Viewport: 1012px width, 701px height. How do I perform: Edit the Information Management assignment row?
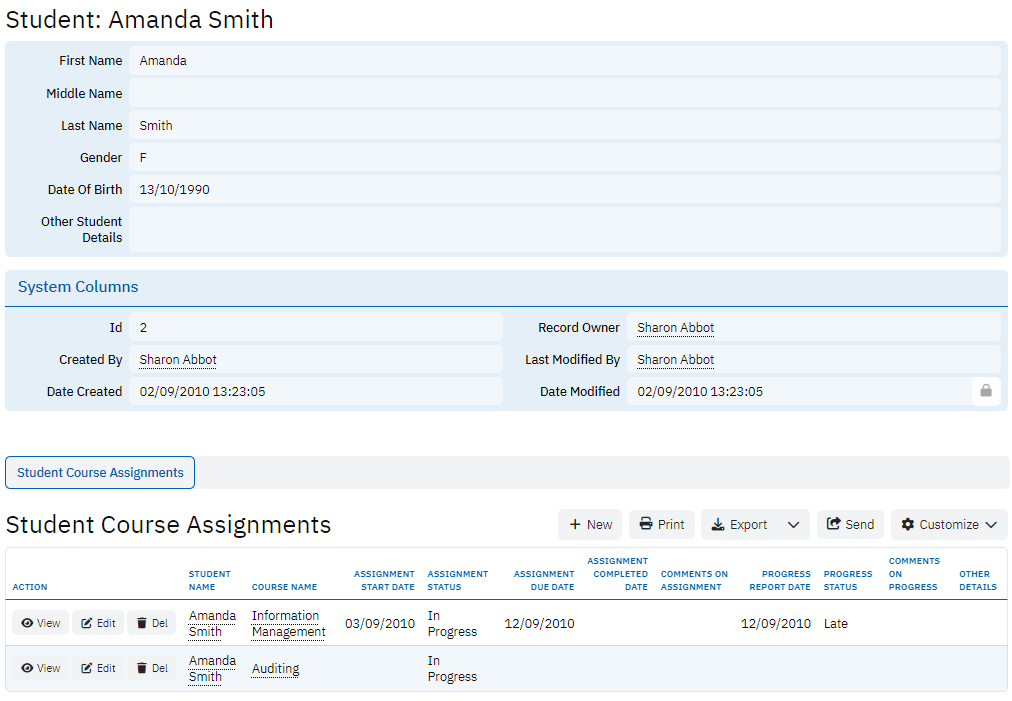click(98, 623)
